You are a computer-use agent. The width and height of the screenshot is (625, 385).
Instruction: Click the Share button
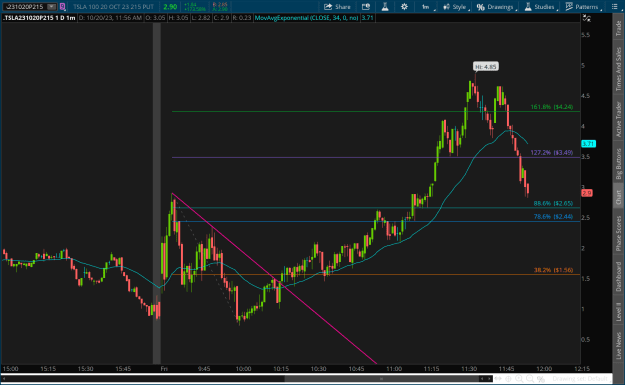337,7
